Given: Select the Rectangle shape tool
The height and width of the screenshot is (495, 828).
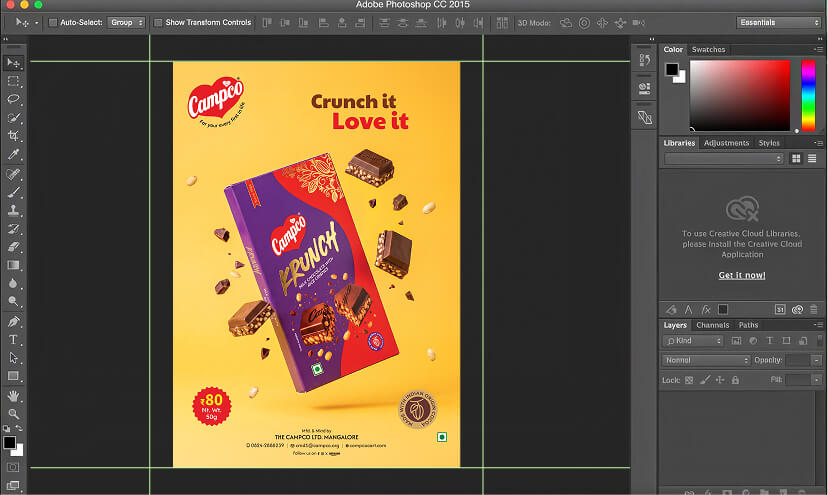Looking at the screenshot, I should pos(13,376).
